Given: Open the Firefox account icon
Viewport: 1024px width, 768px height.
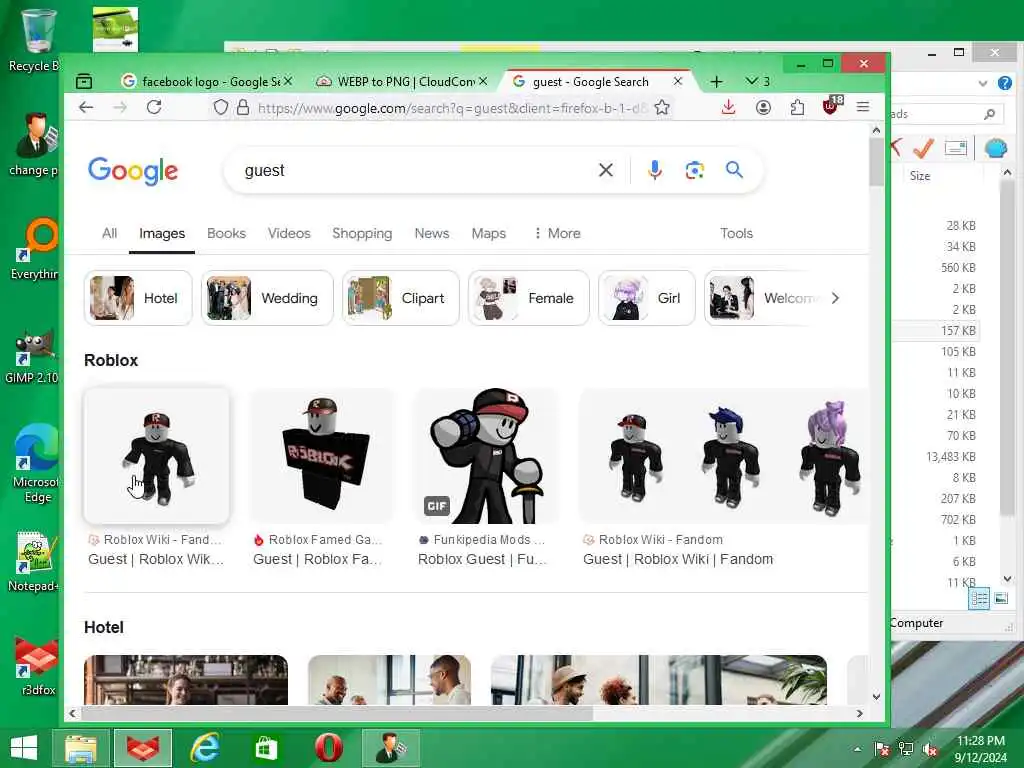Looking at the screenshot, I should (x=763, y=107).
